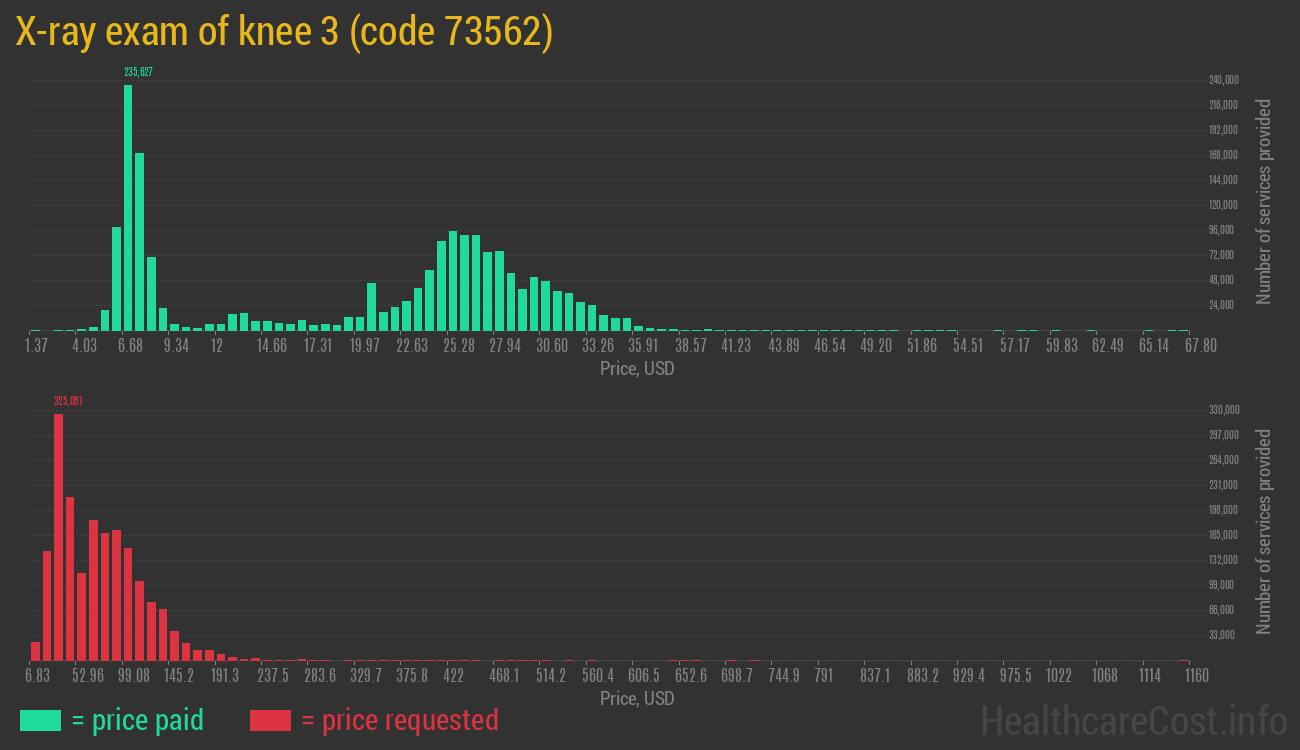Click the 1160 tick on lower price axis

coord(1195,676)
